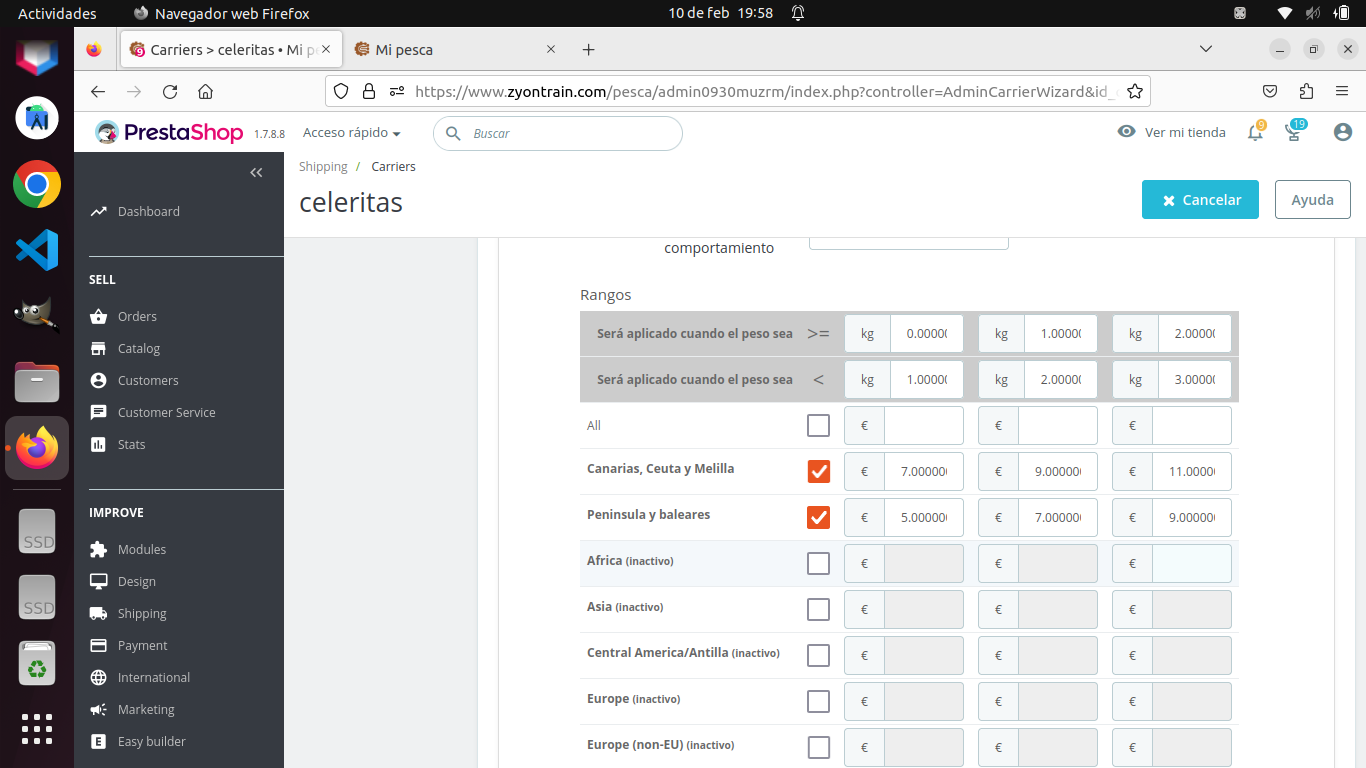Screen dimensions: 1366x768
Task: Open Modules in the sidebar
Action: click(x=142, y=549)
